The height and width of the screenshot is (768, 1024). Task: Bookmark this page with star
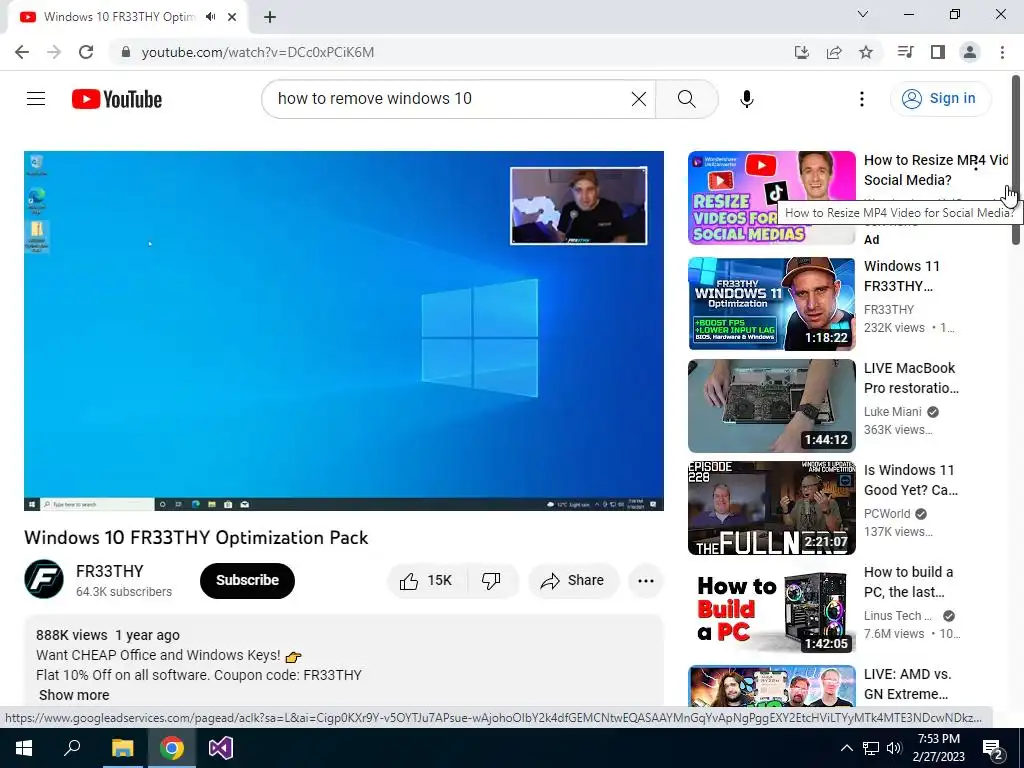tap(866, 52)
